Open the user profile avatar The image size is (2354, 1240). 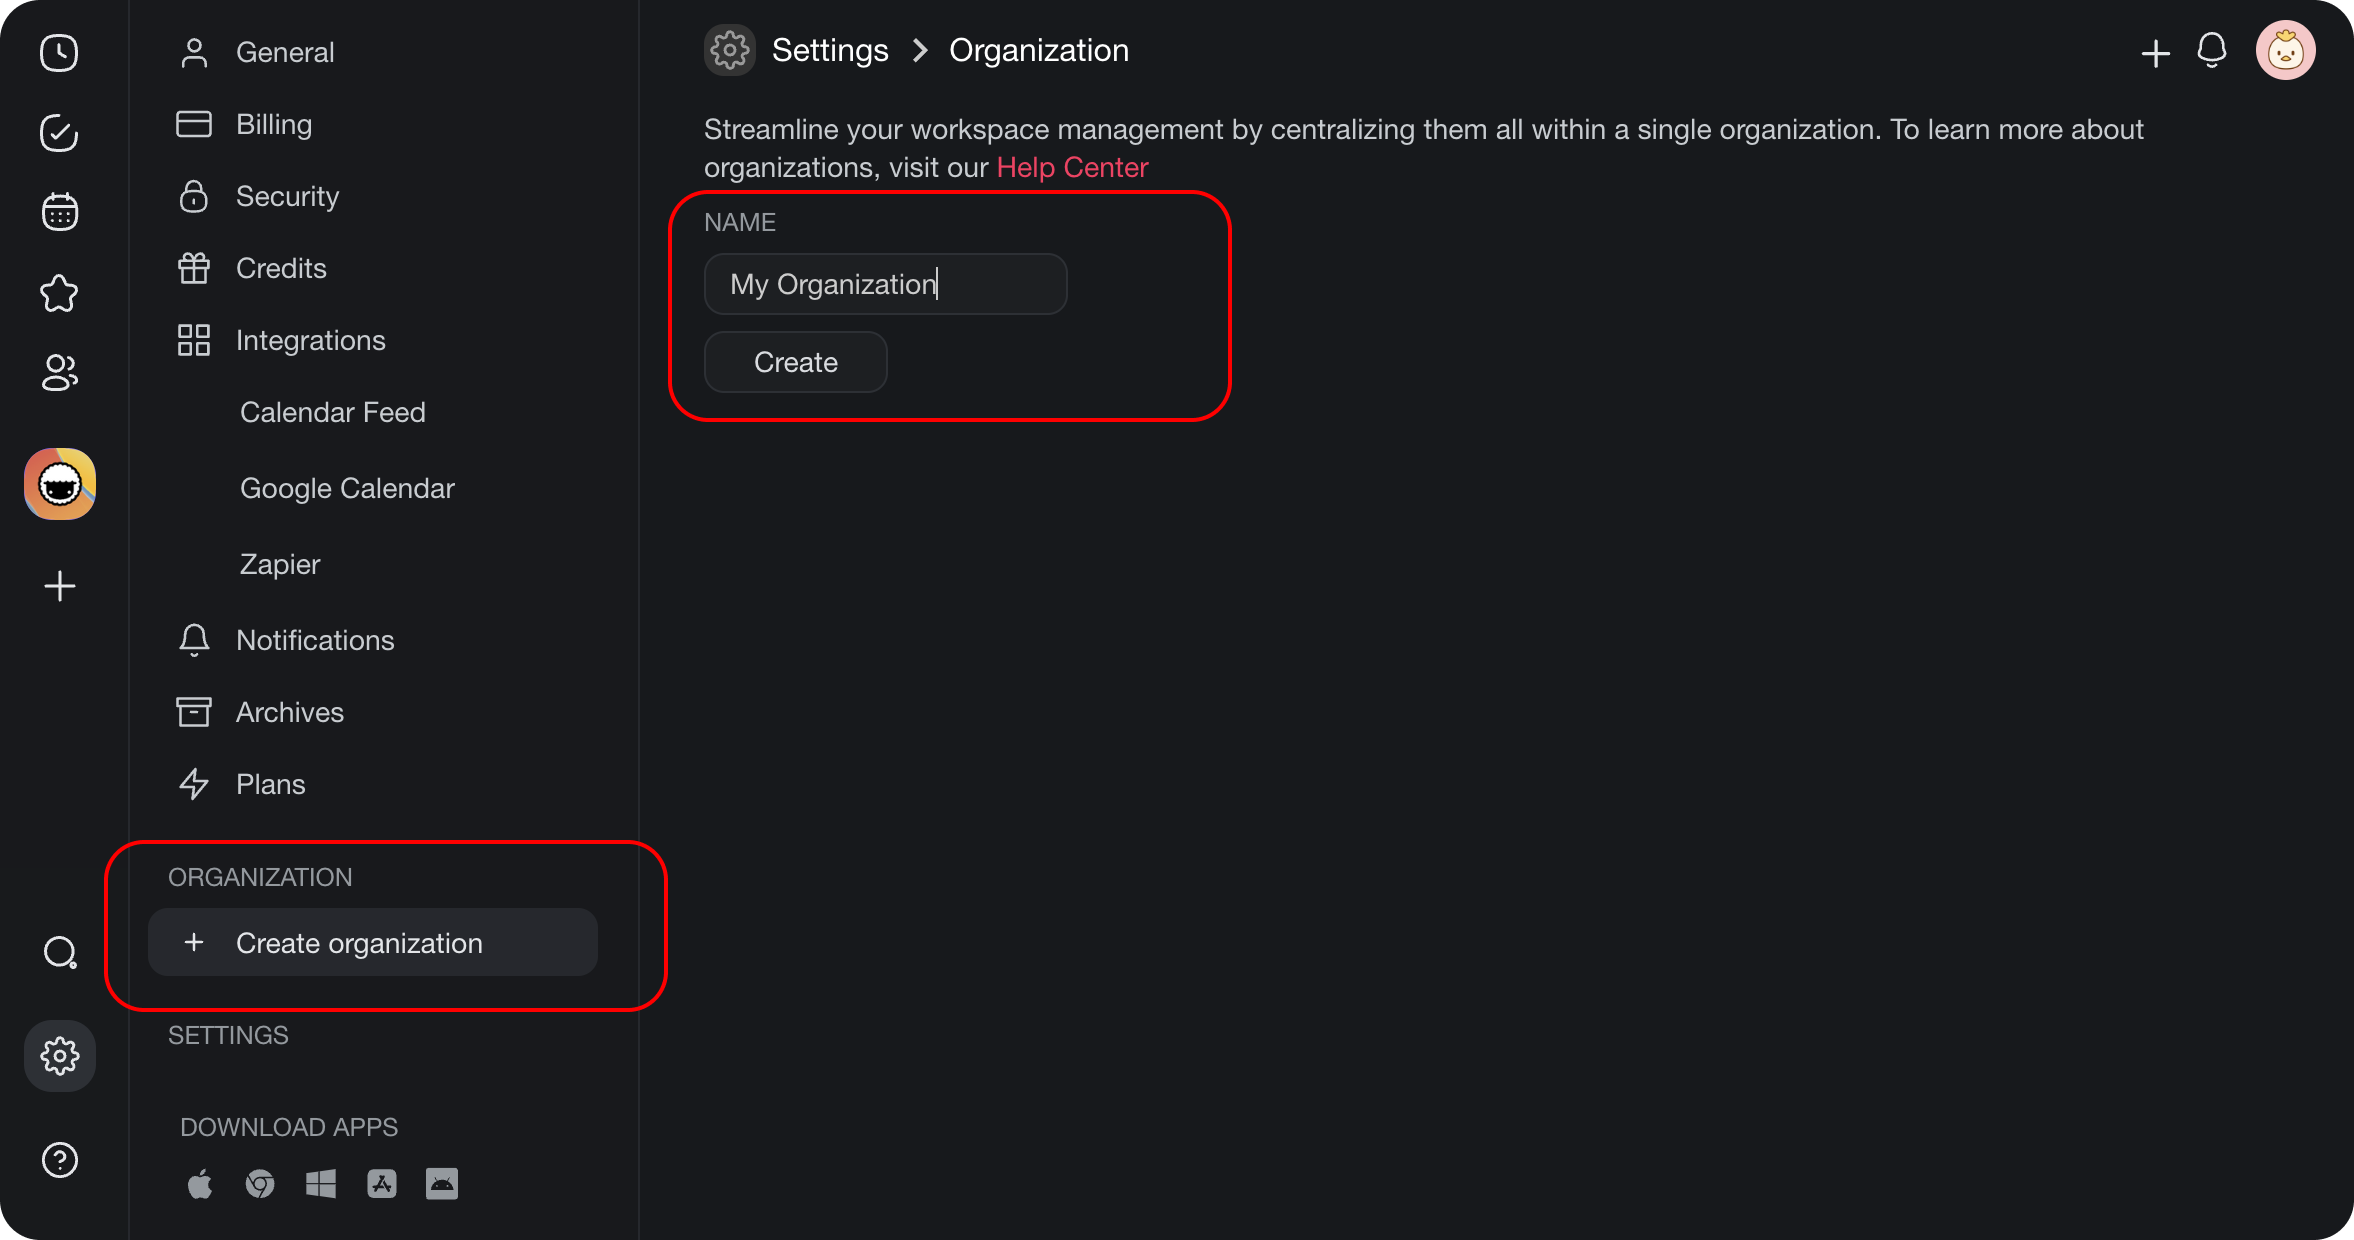[2285, 50]
